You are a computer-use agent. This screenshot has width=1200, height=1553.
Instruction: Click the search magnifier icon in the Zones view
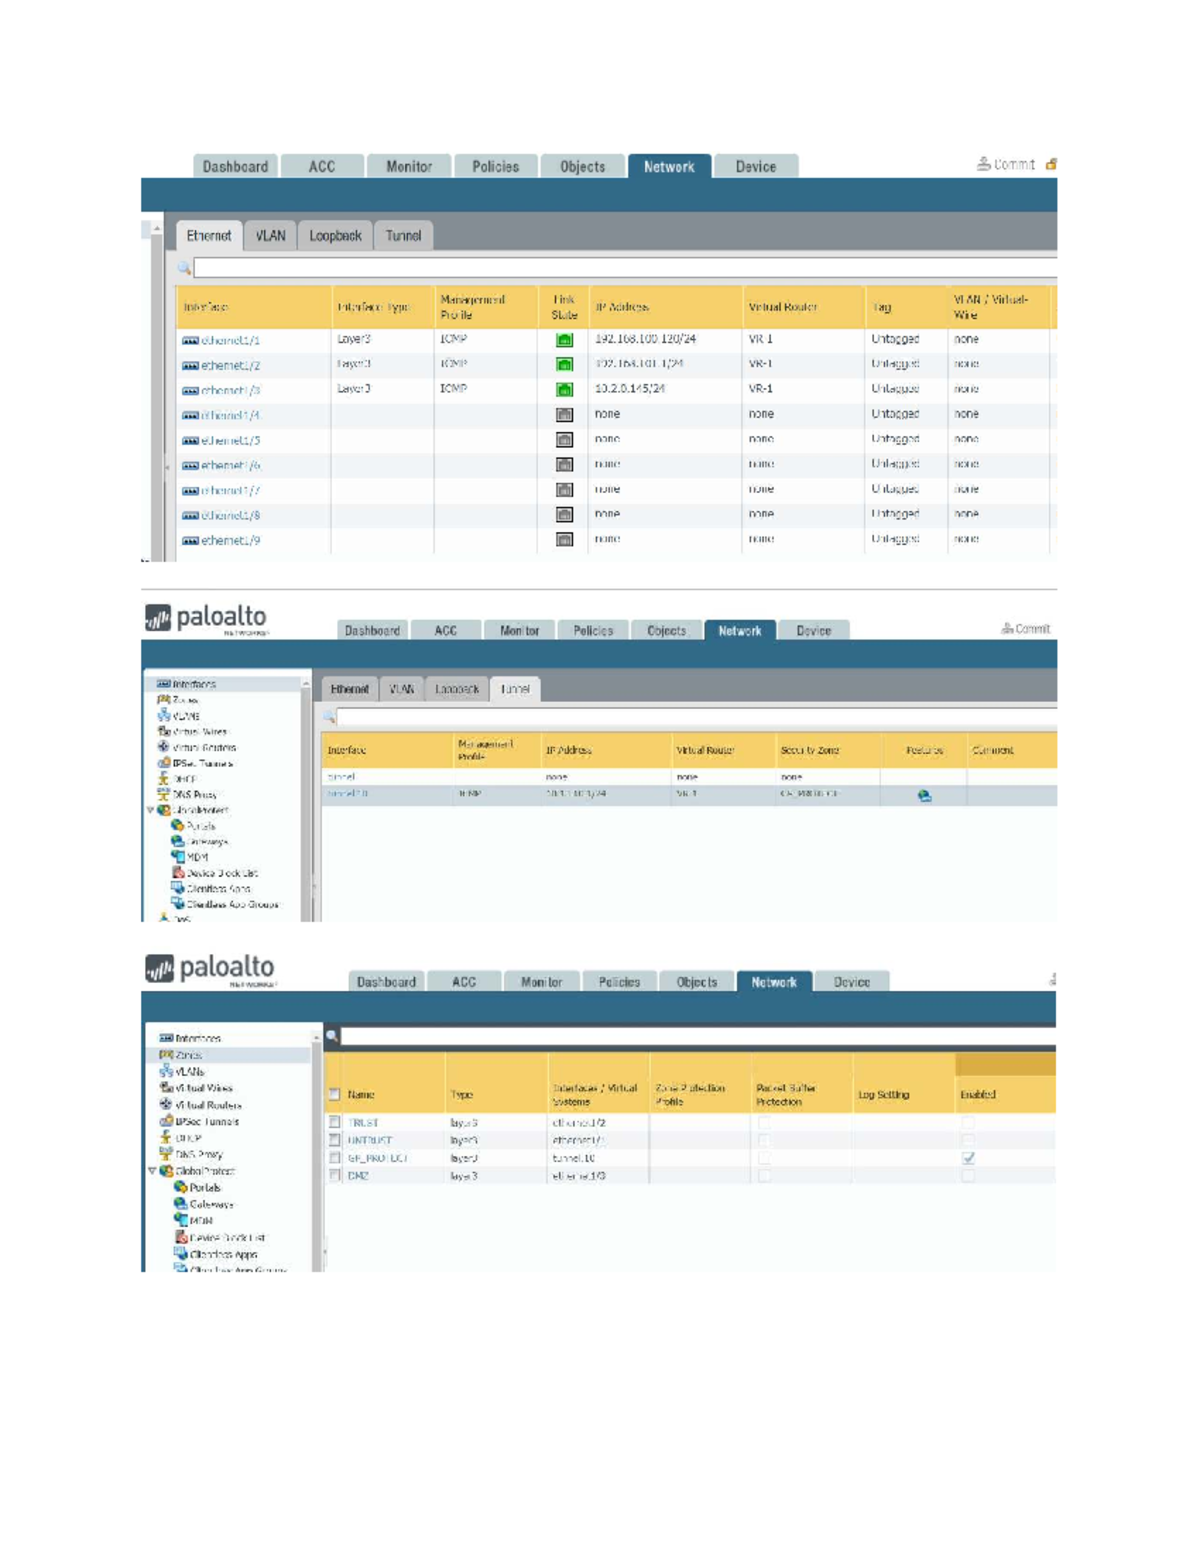click(x=332, y=1036)
